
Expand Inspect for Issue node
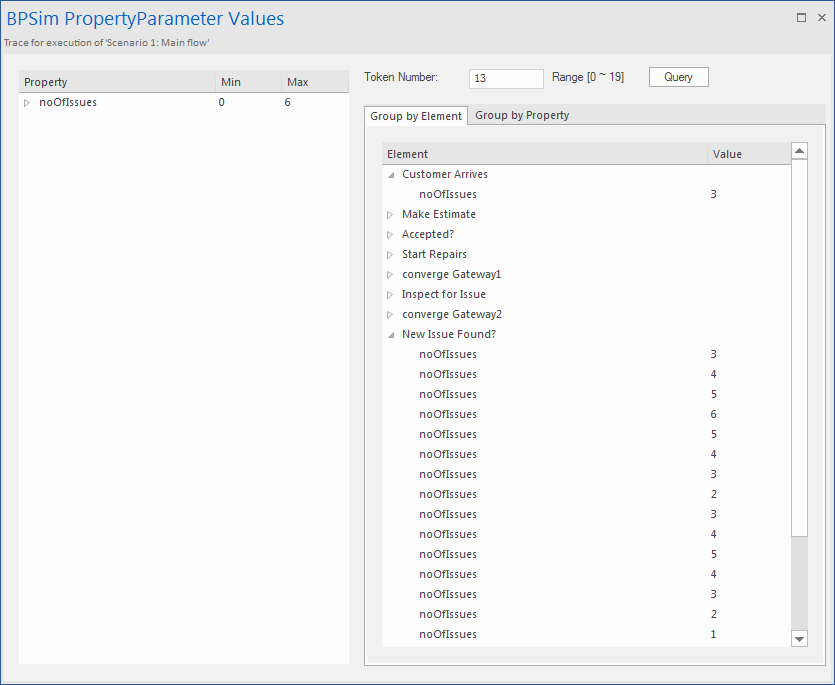coord(390,294)
